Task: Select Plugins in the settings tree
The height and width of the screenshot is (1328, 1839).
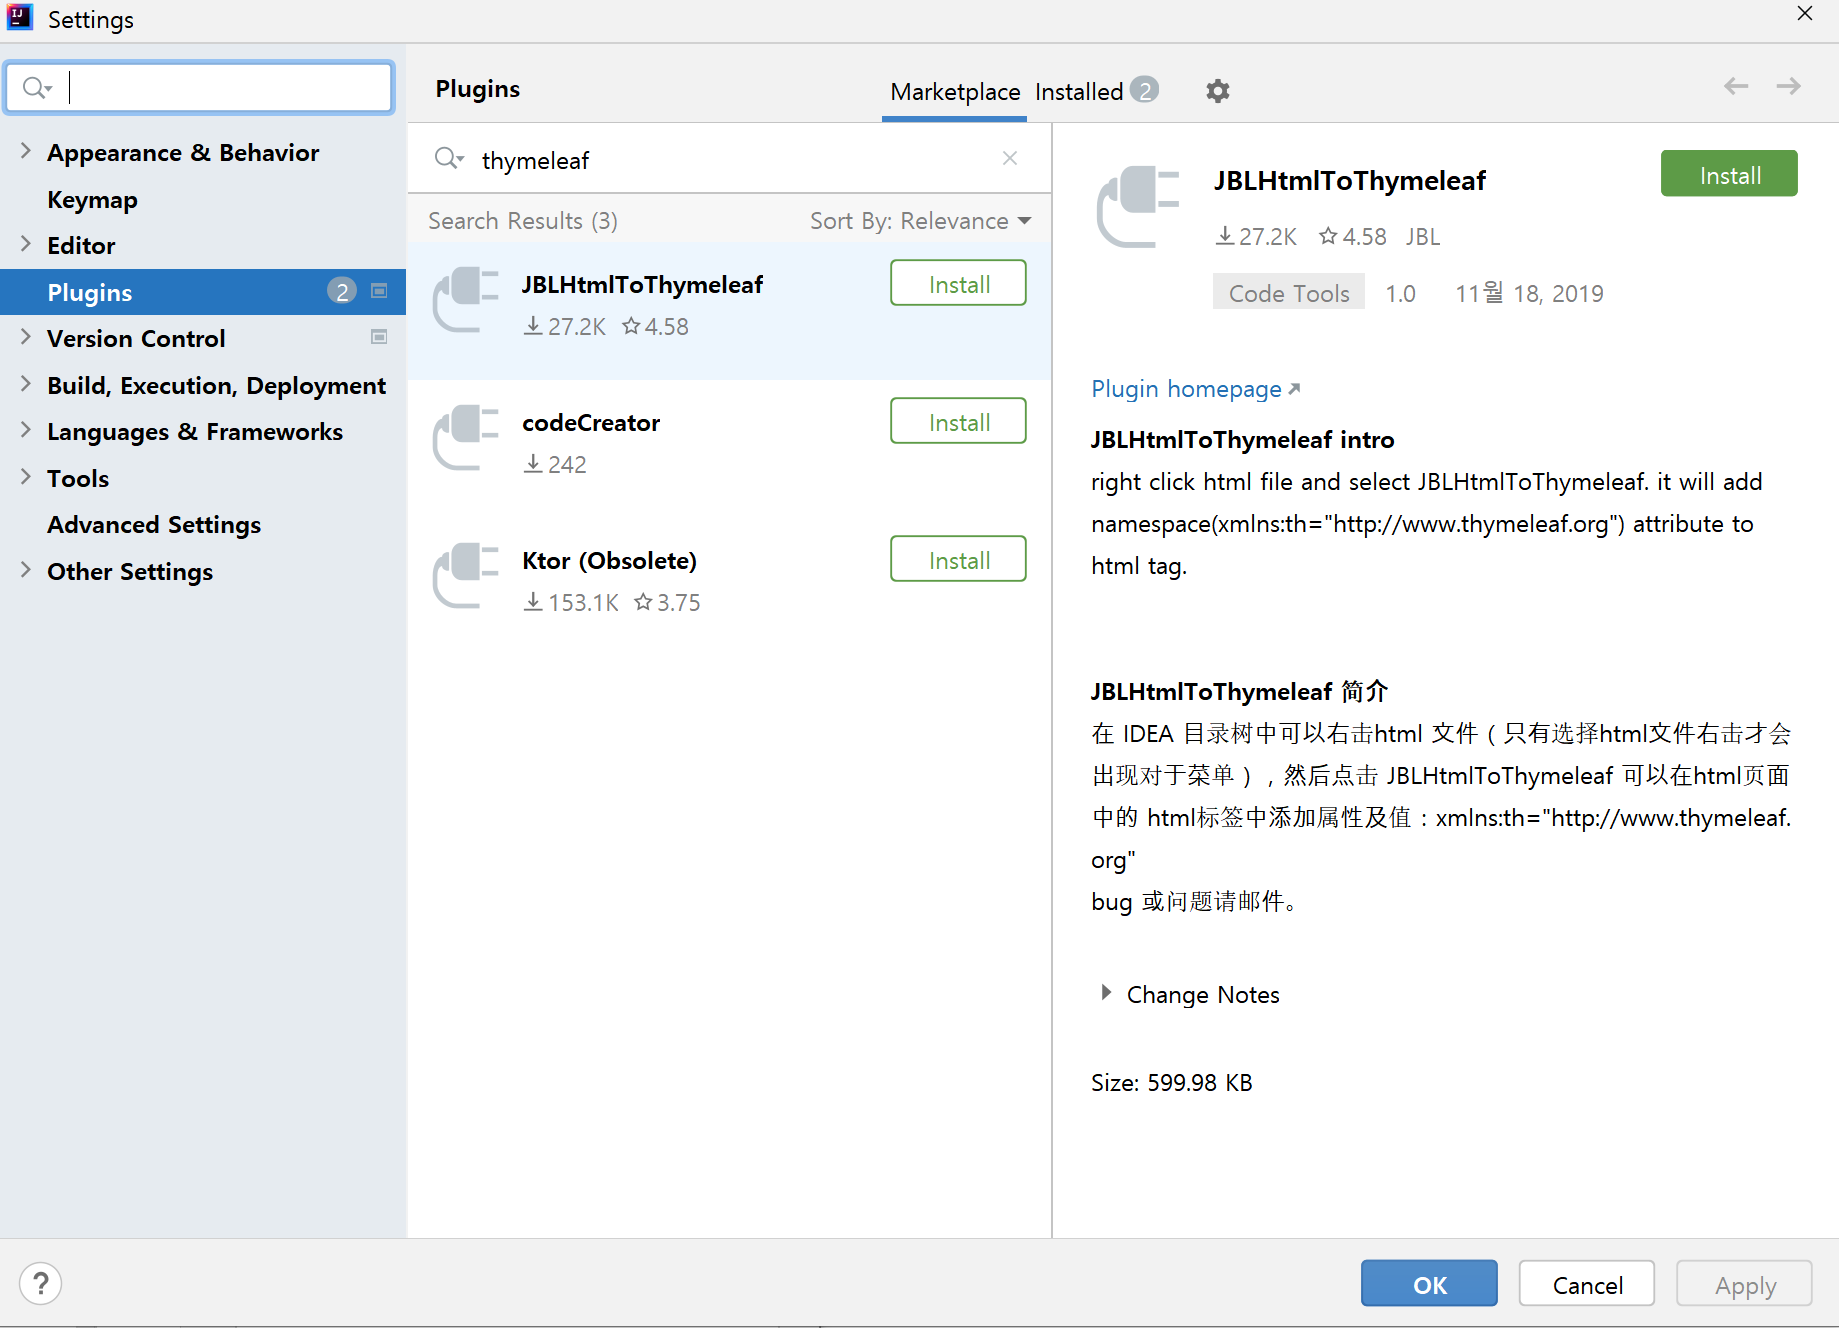Action: [x=203, y=292]
